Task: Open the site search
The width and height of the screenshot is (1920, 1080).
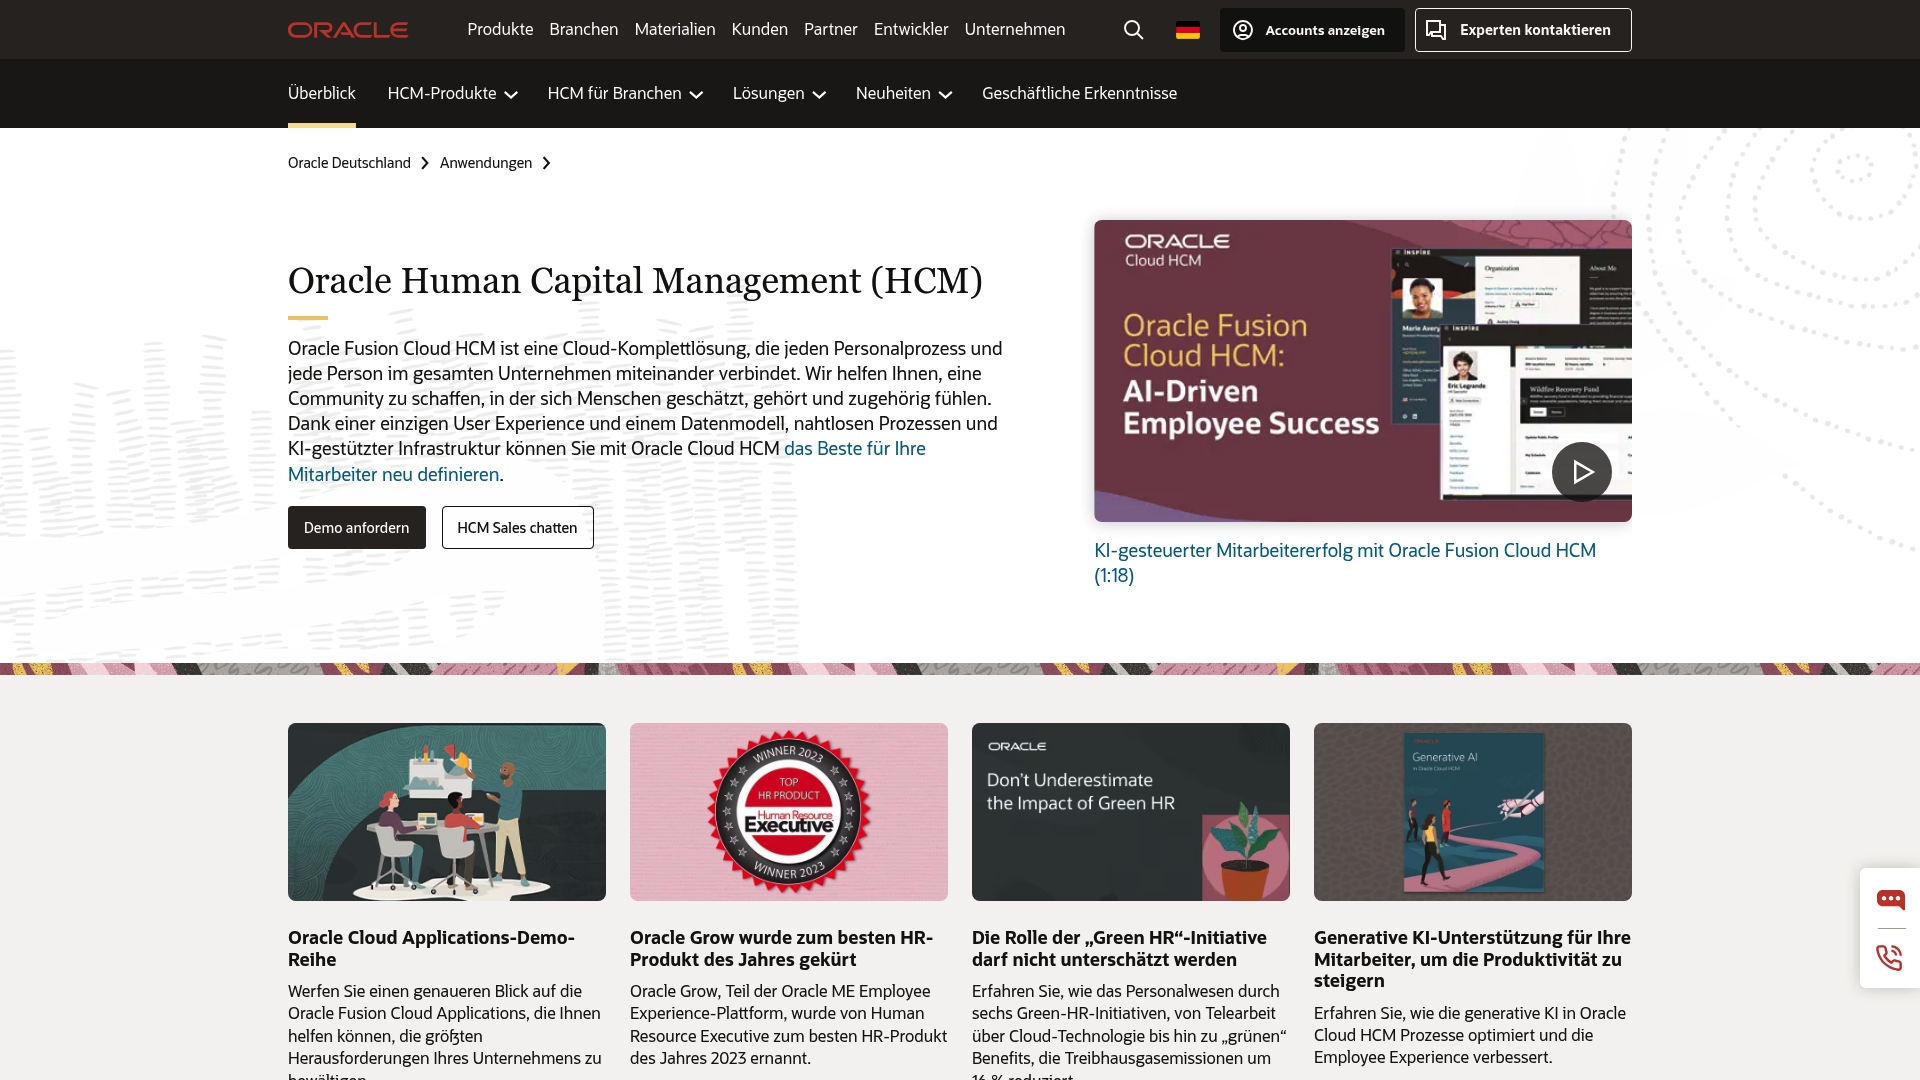Action: pos(1132,29)
